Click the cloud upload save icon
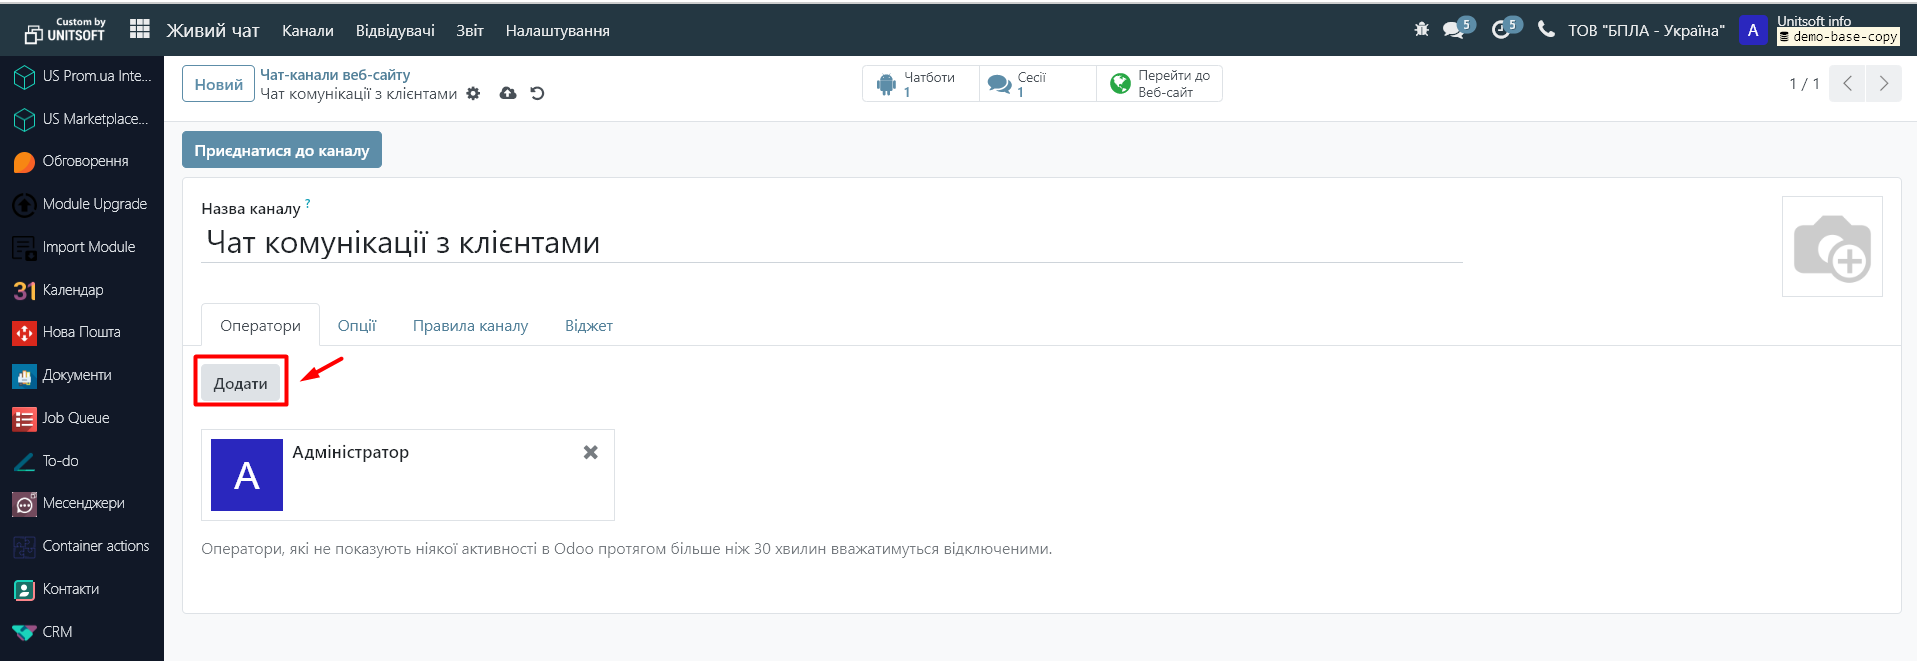Screen dimensions: 1917x661 coord(508,94)
